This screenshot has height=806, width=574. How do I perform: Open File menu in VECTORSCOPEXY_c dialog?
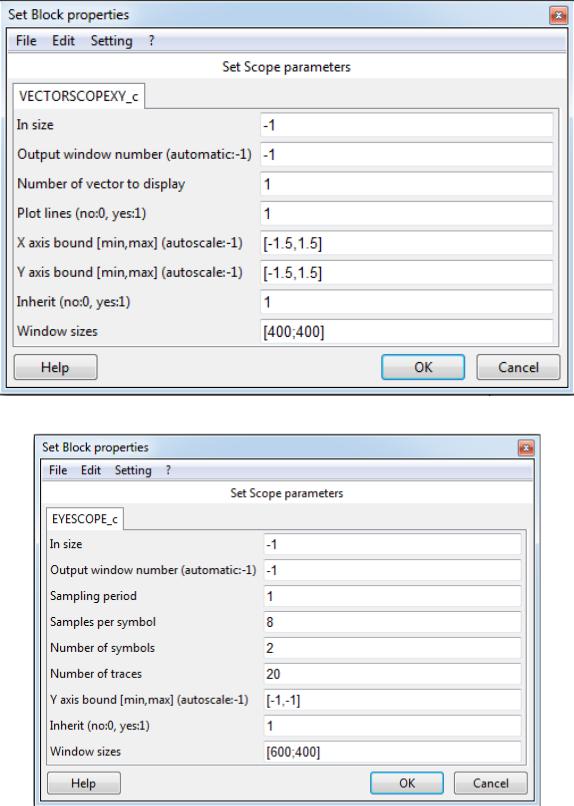click(26, 41)
